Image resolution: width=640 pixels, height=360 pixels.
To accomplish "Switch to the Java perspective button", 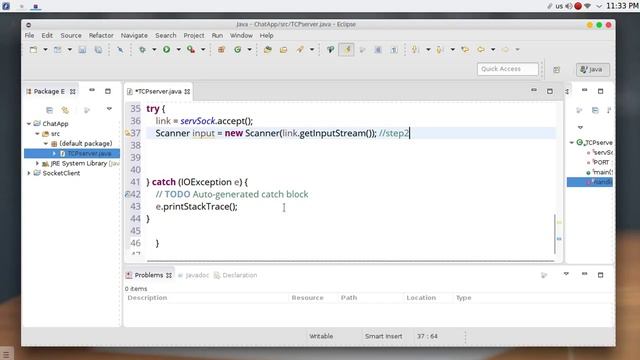I will [593, 69].
